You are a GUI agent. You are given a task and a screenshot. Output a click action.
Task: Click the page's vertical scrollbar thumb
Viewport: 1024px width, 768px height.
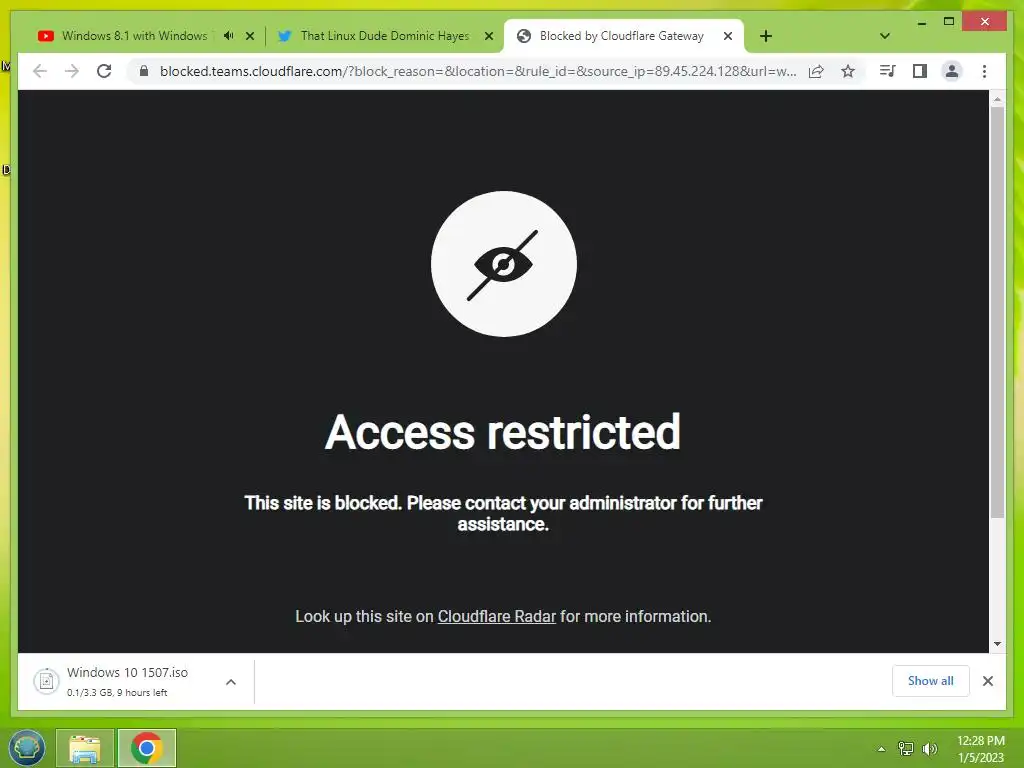997,312
